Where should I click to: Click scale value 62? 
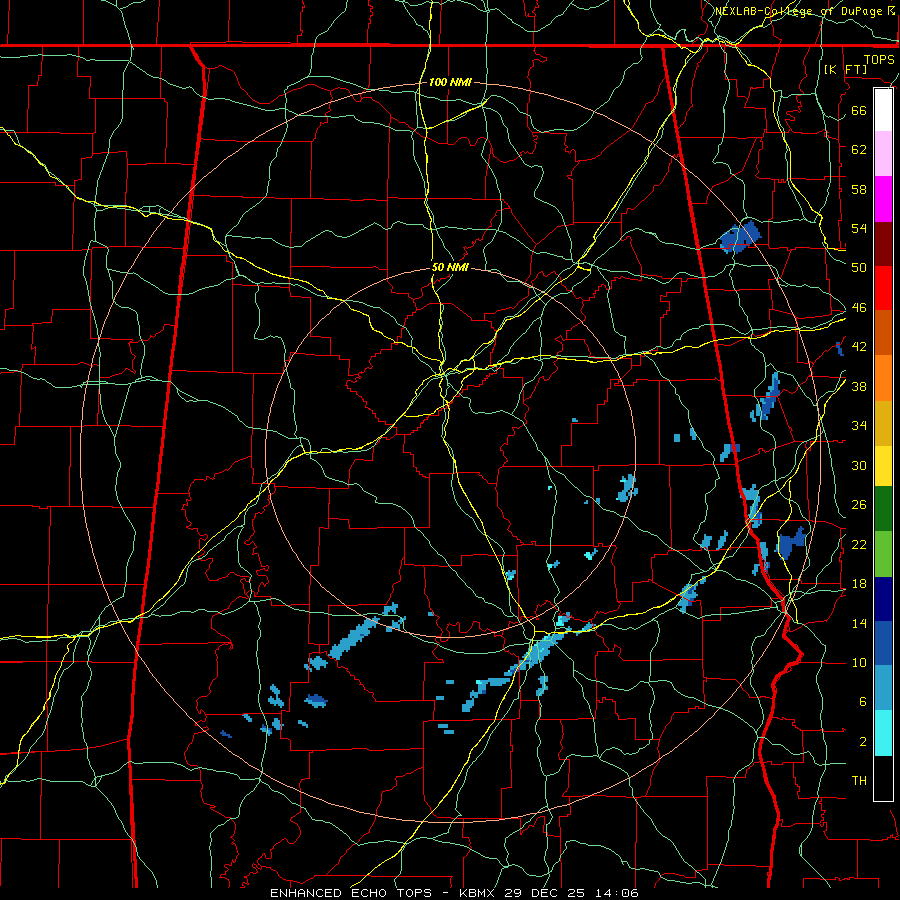pyautogui.click(x=859, y=149)
